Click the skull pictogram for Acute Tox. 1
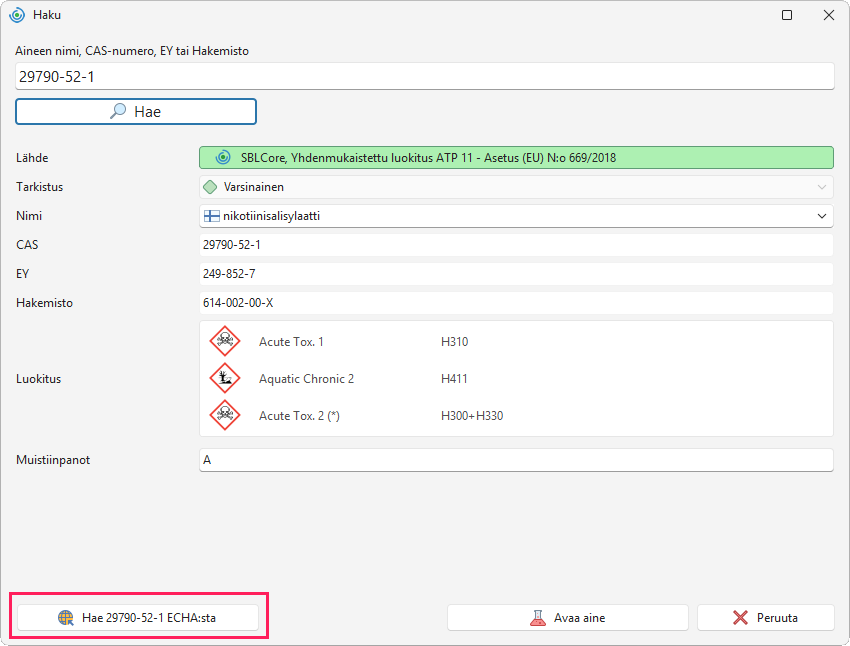Viewport: 850px width, 646px height. pos(225,341)
